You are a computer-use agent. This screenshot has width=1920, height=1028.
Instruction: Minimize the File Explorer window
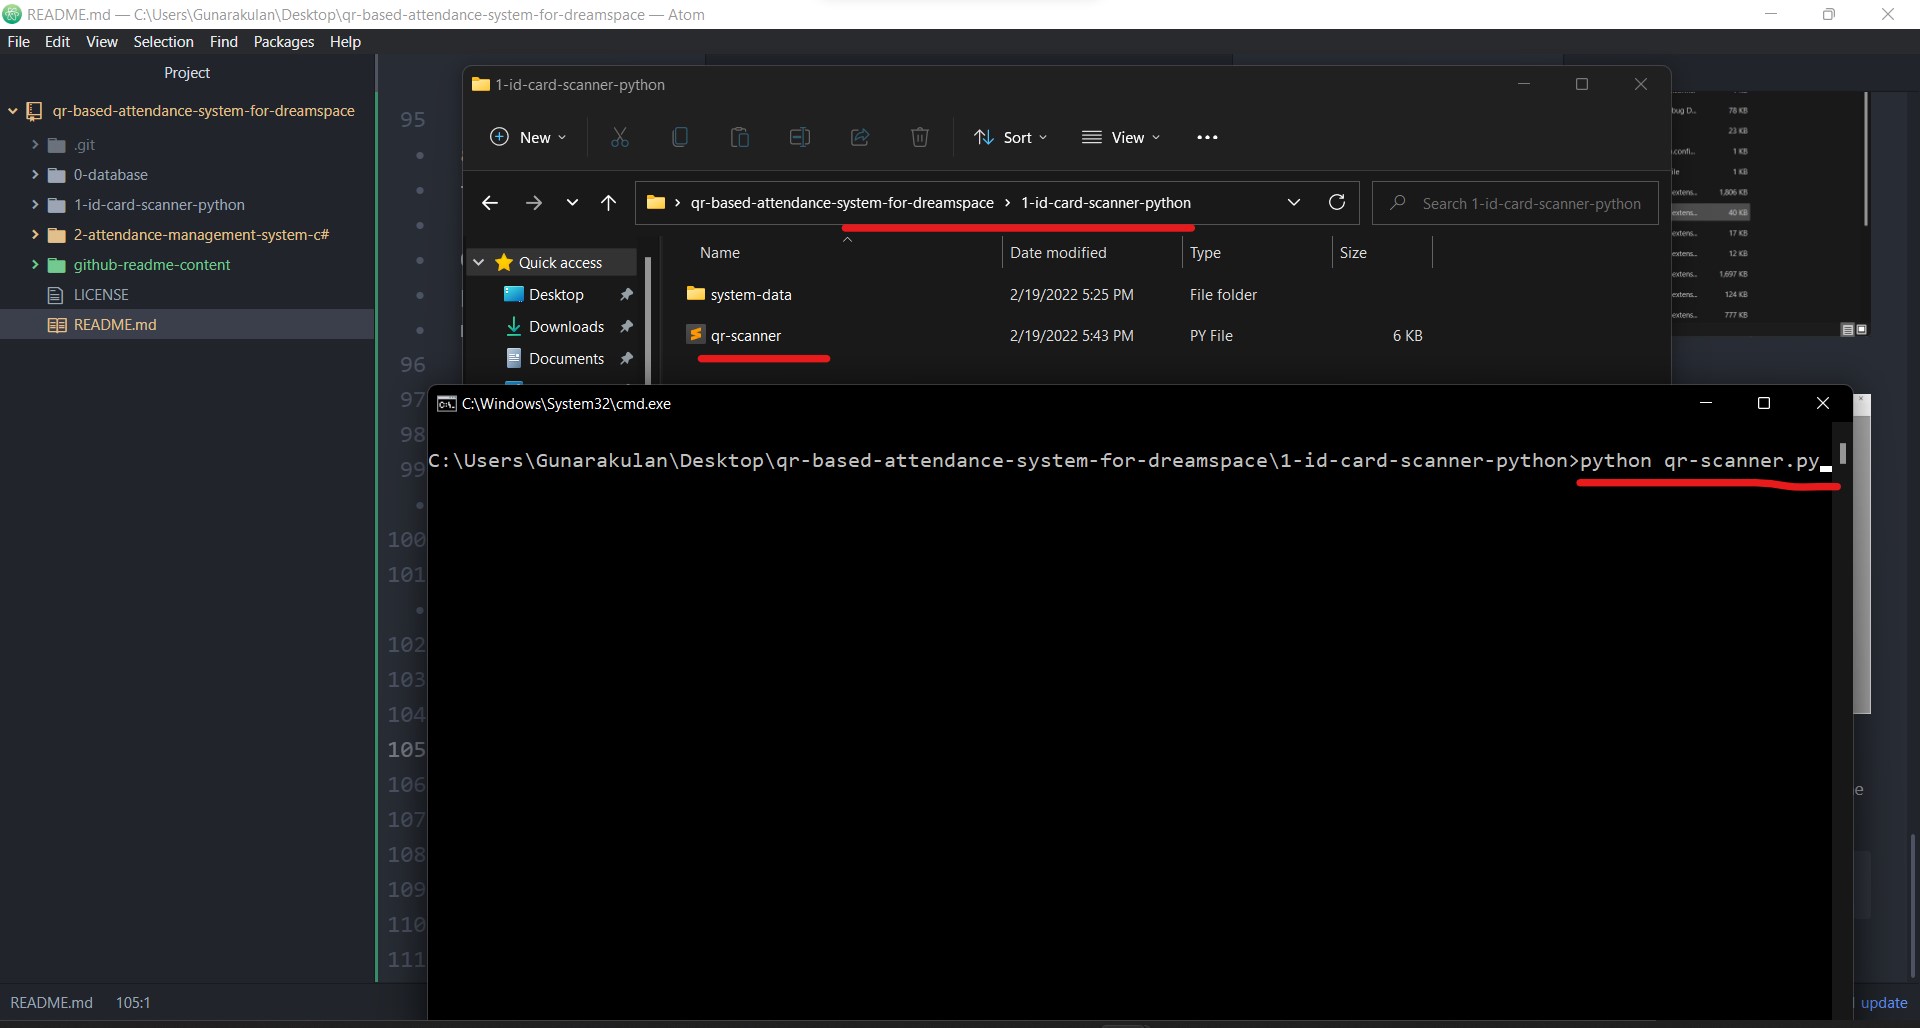point(1524,84)
